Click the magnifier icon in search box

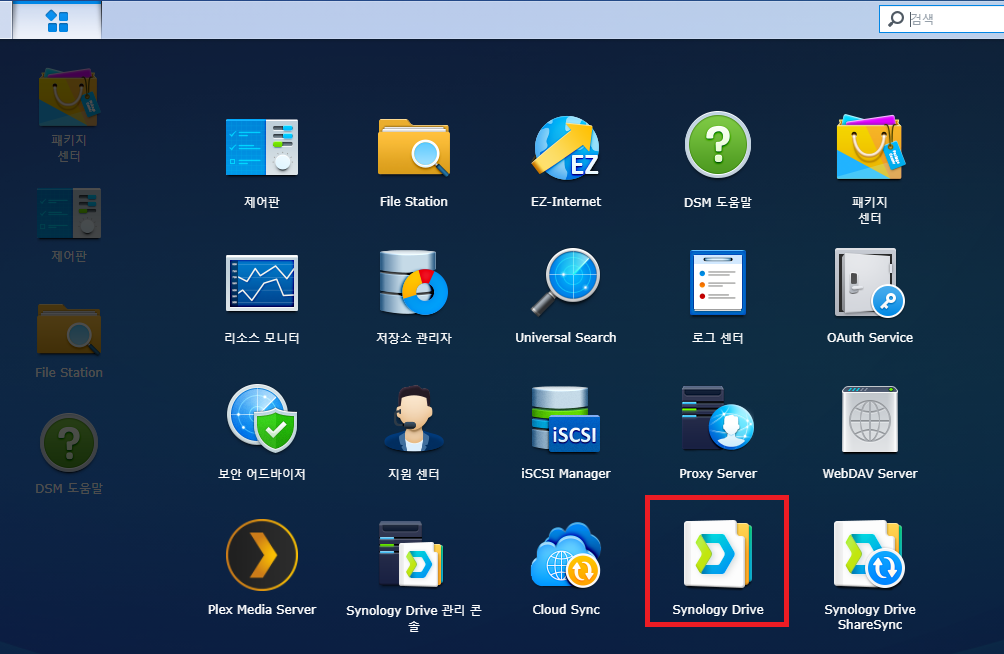(x=896, y=19)
